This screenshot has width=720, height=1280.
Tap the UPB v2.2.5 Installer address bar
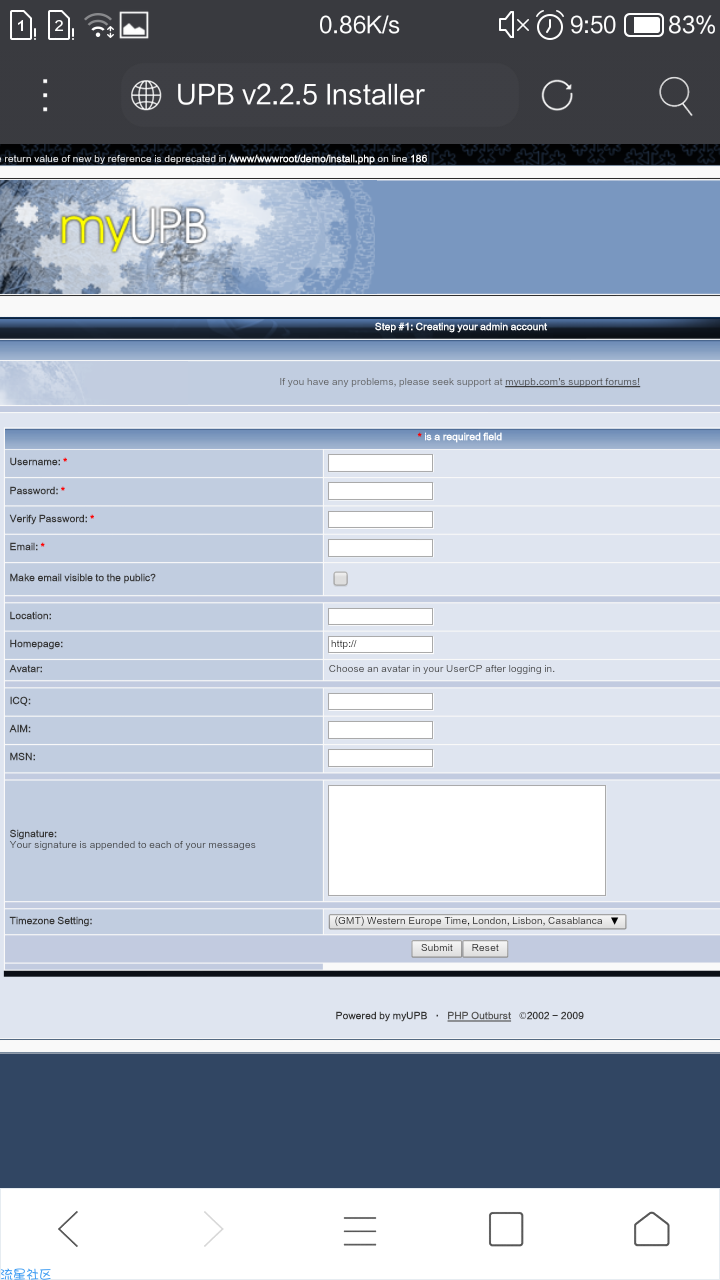320,95
